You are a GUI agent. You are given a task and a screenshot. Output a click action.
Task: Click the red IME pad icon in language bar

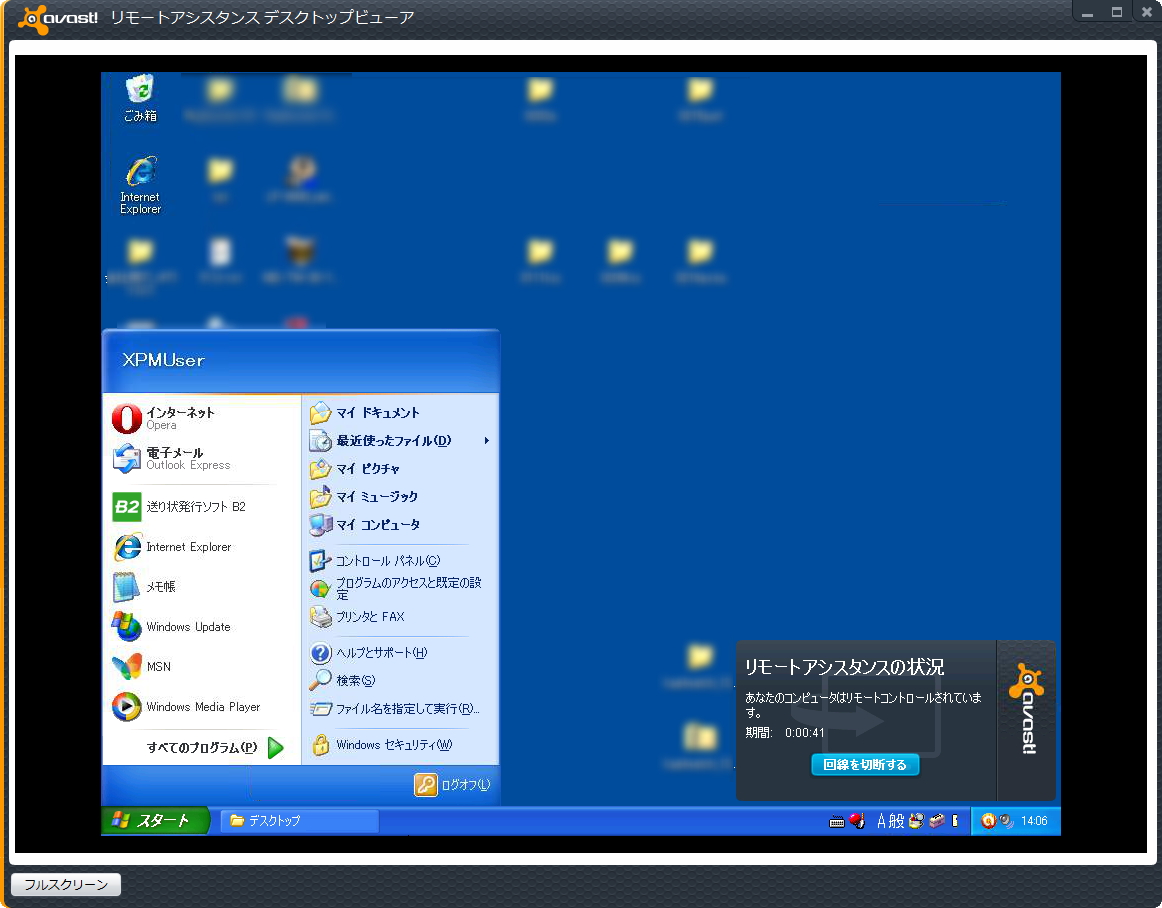[857, 821]
